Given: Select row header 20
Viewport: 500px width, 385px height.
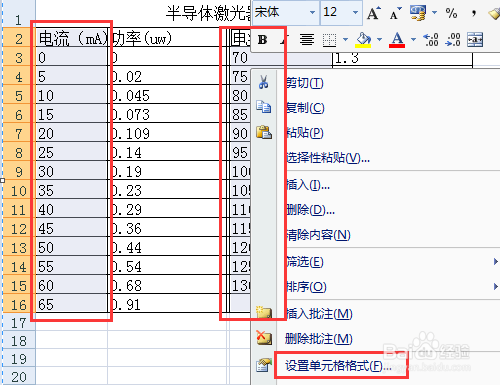Looking at the screenshot, I should tap(19, 377).
